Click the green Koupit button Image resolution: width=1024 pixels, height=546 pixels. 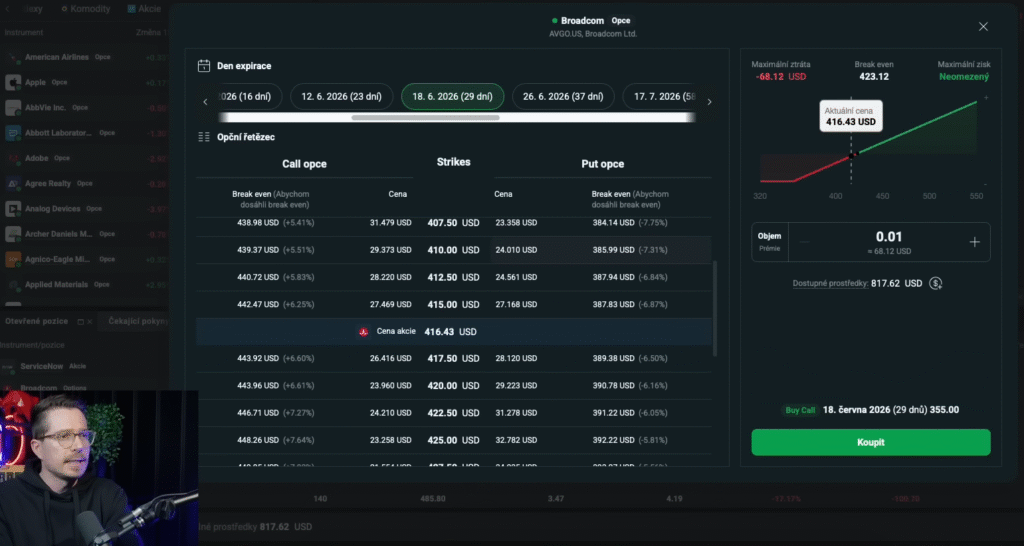(x=871, y=442)
